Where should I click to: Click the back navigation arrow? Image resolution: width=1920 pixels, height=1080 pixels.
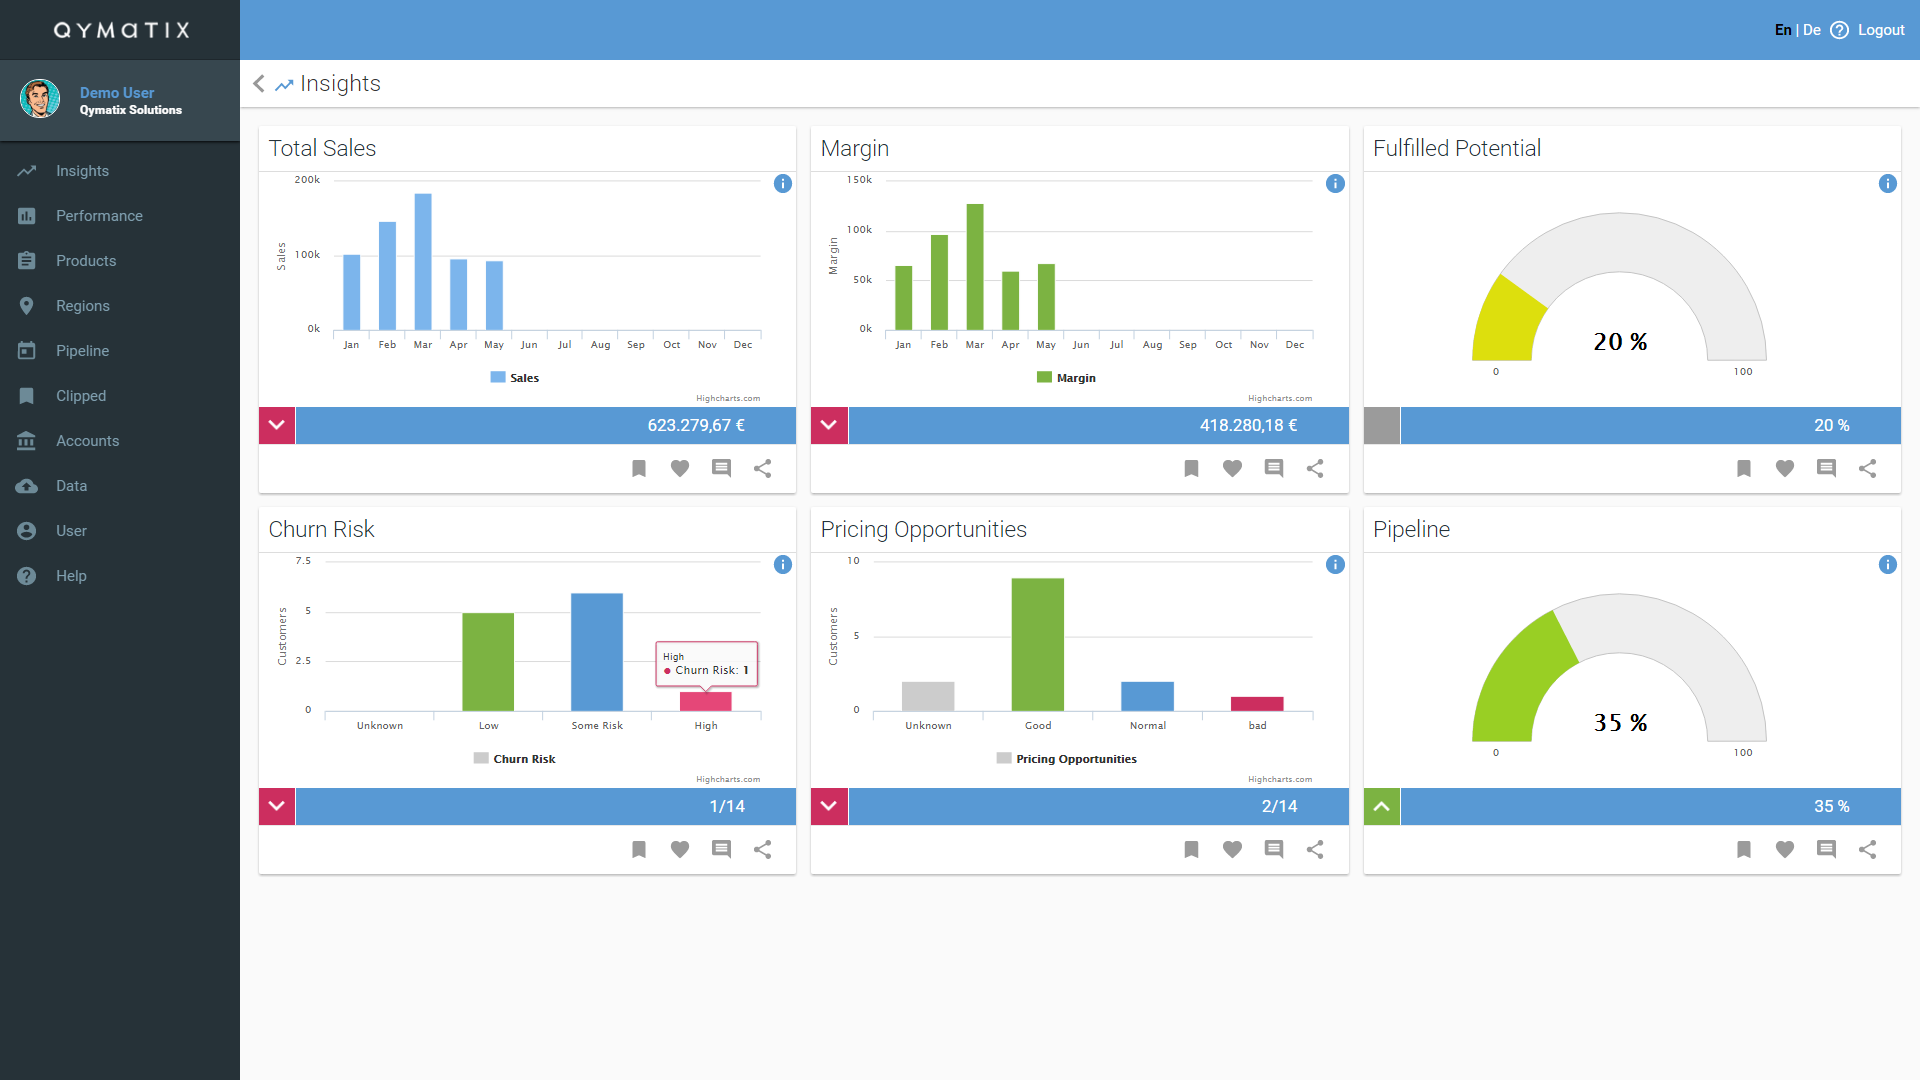pyautogui.click(x=258, y=83)
